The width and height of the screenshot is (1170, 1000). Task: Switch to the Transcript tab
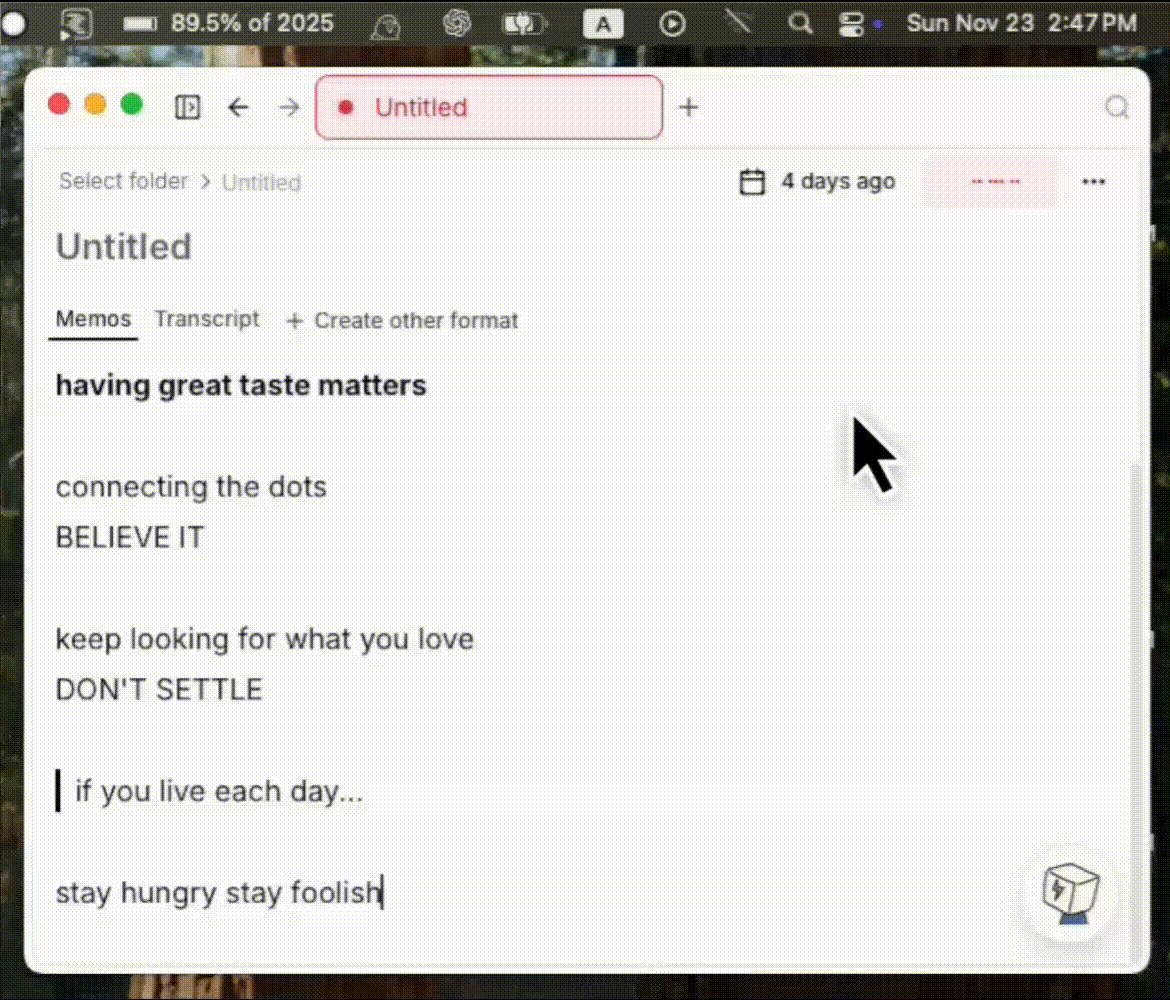pos(207,319)
